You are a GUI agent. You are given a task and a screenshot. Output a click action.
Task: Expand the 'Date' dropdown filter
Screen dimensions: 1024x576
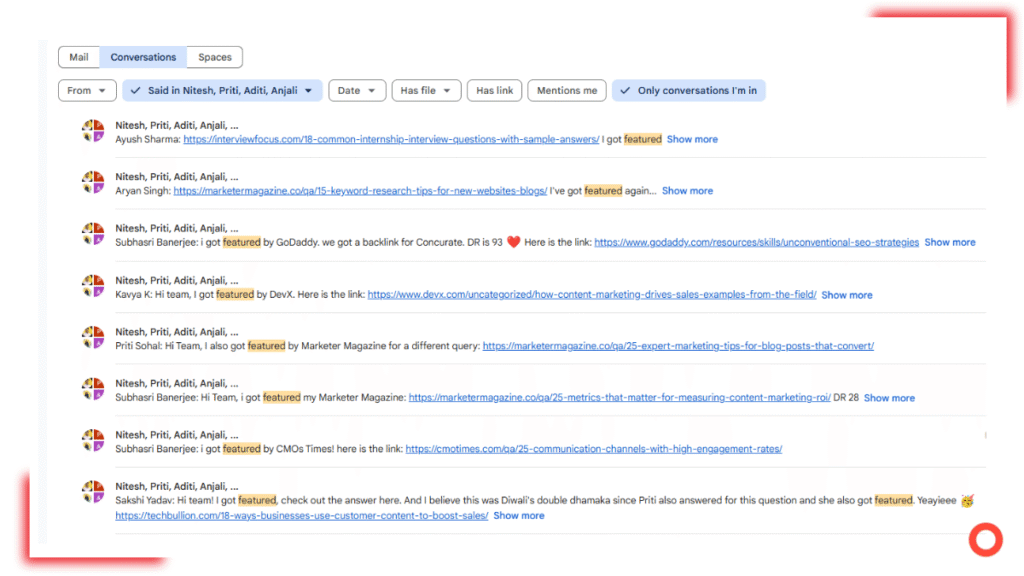(357, 91)
